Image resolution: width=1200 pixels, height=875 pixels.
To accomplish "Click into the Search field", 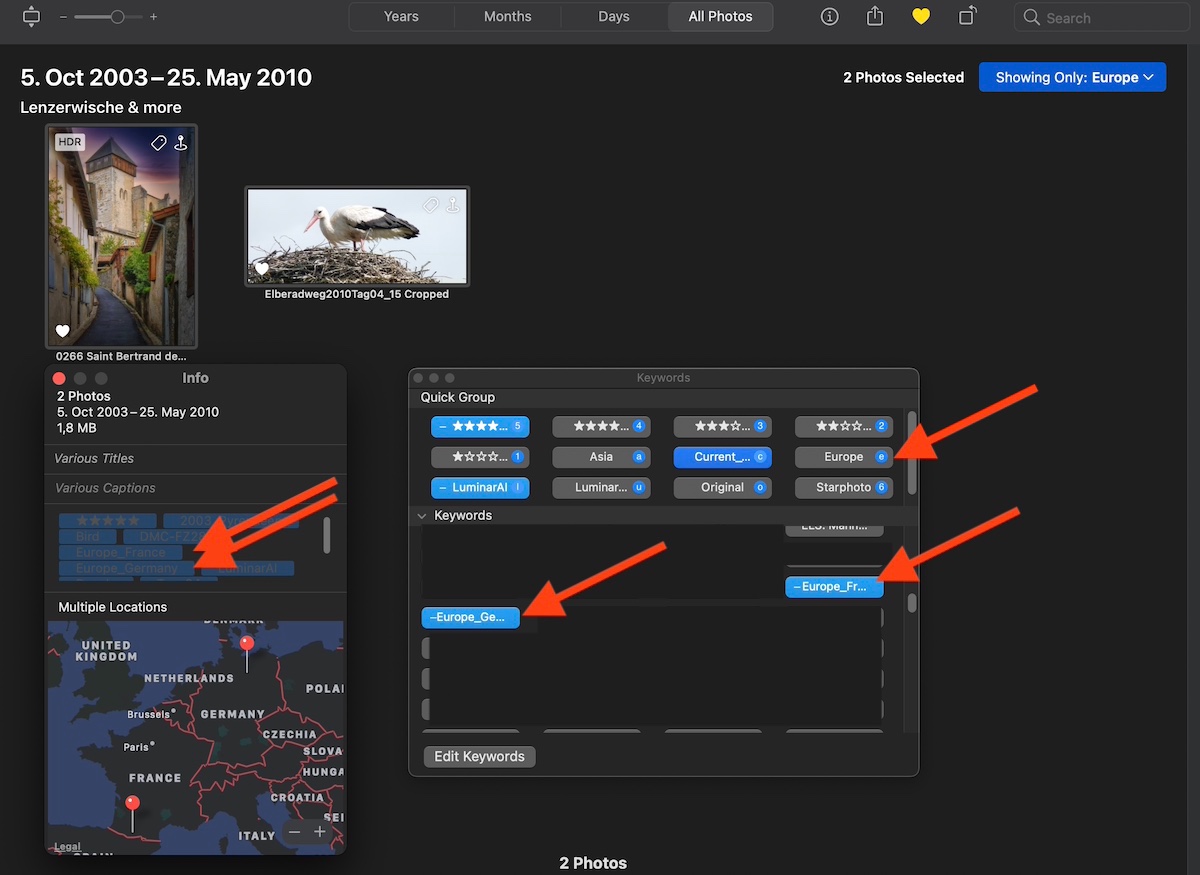I will (x=1101, y=18).
